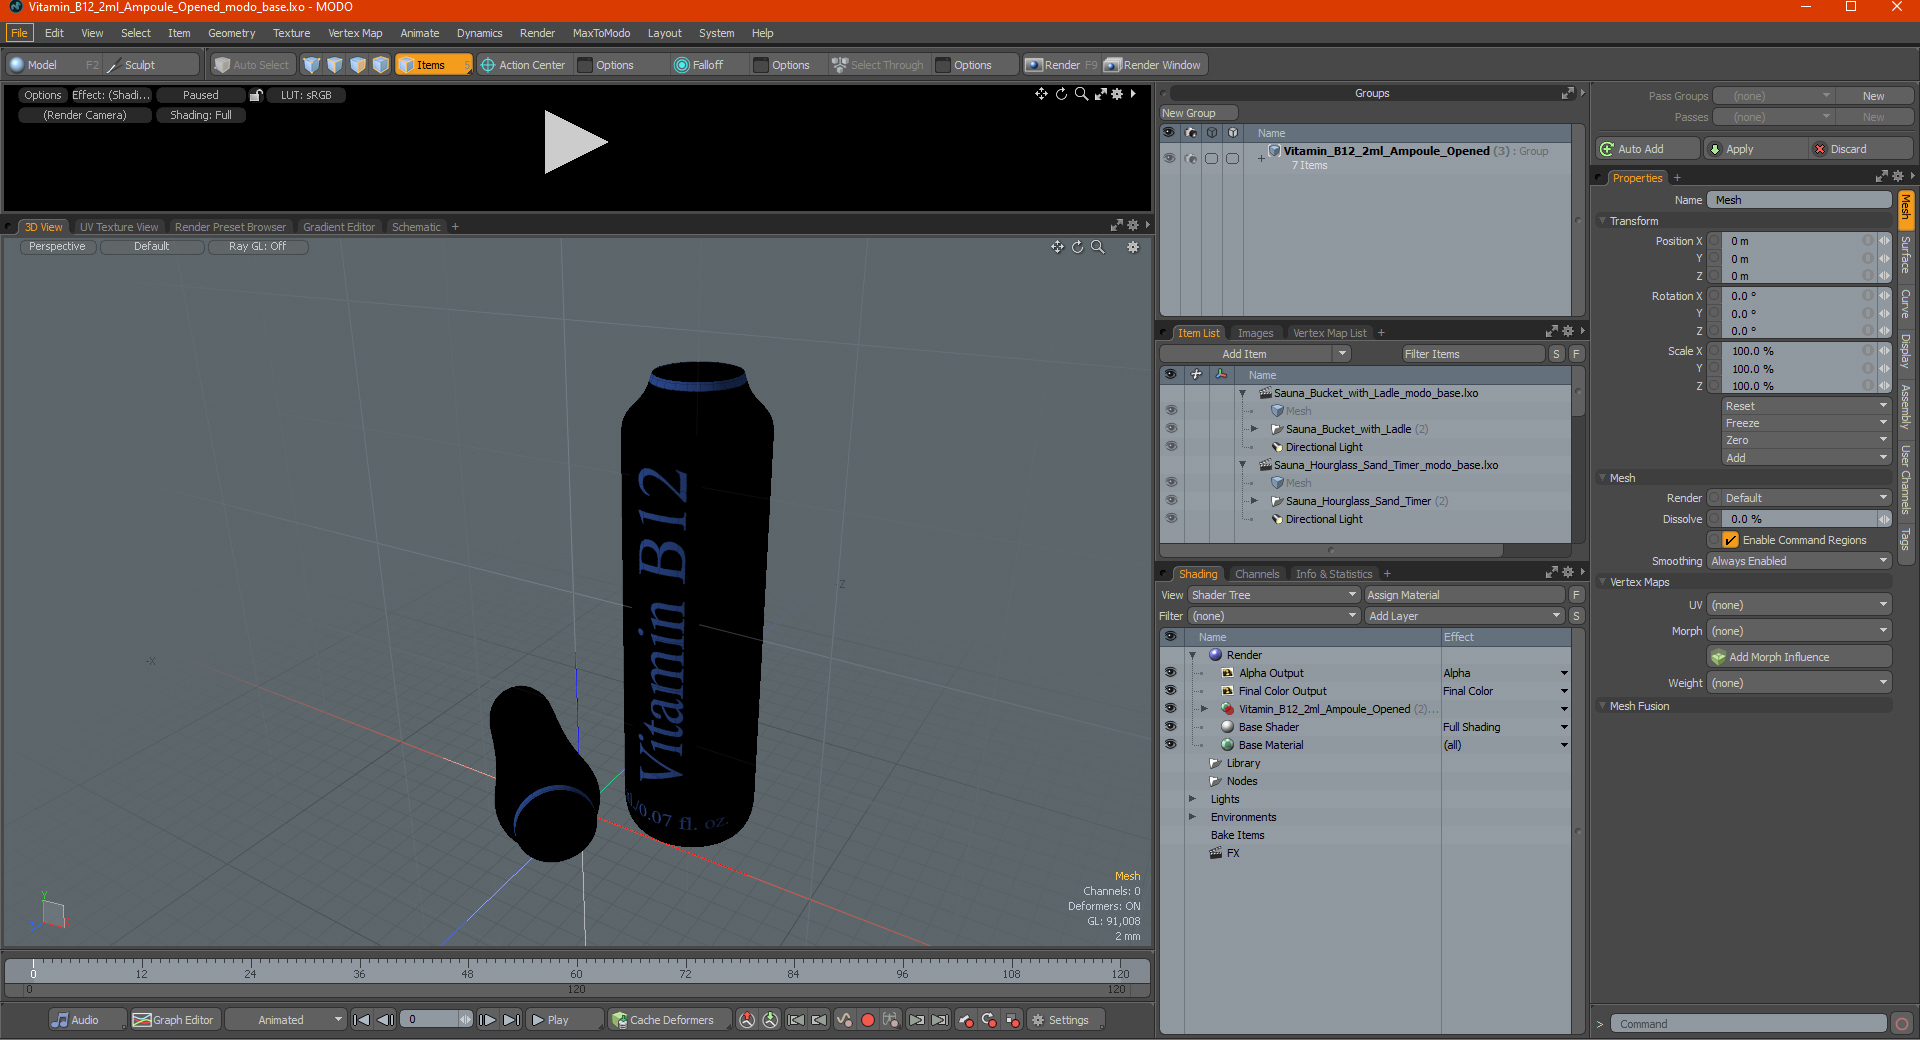Open the Graph Editor

click(x=173, y=1020)
